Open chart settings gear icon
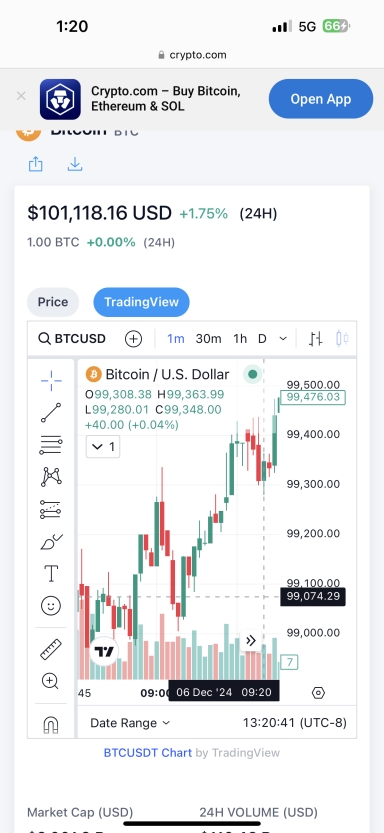Image resolution: width=384 pixels, height=833 pixels. point(318,693)
